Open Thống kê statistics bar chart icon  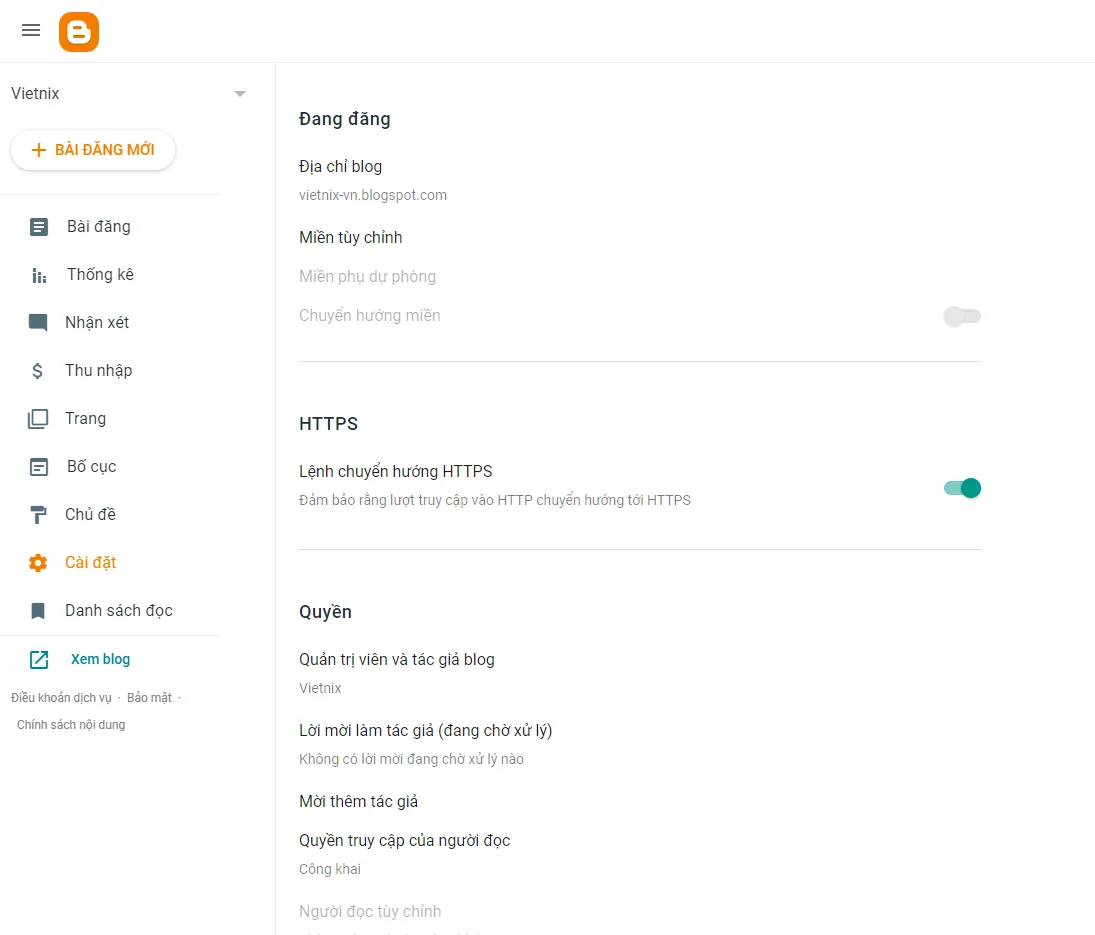point(39,275)
